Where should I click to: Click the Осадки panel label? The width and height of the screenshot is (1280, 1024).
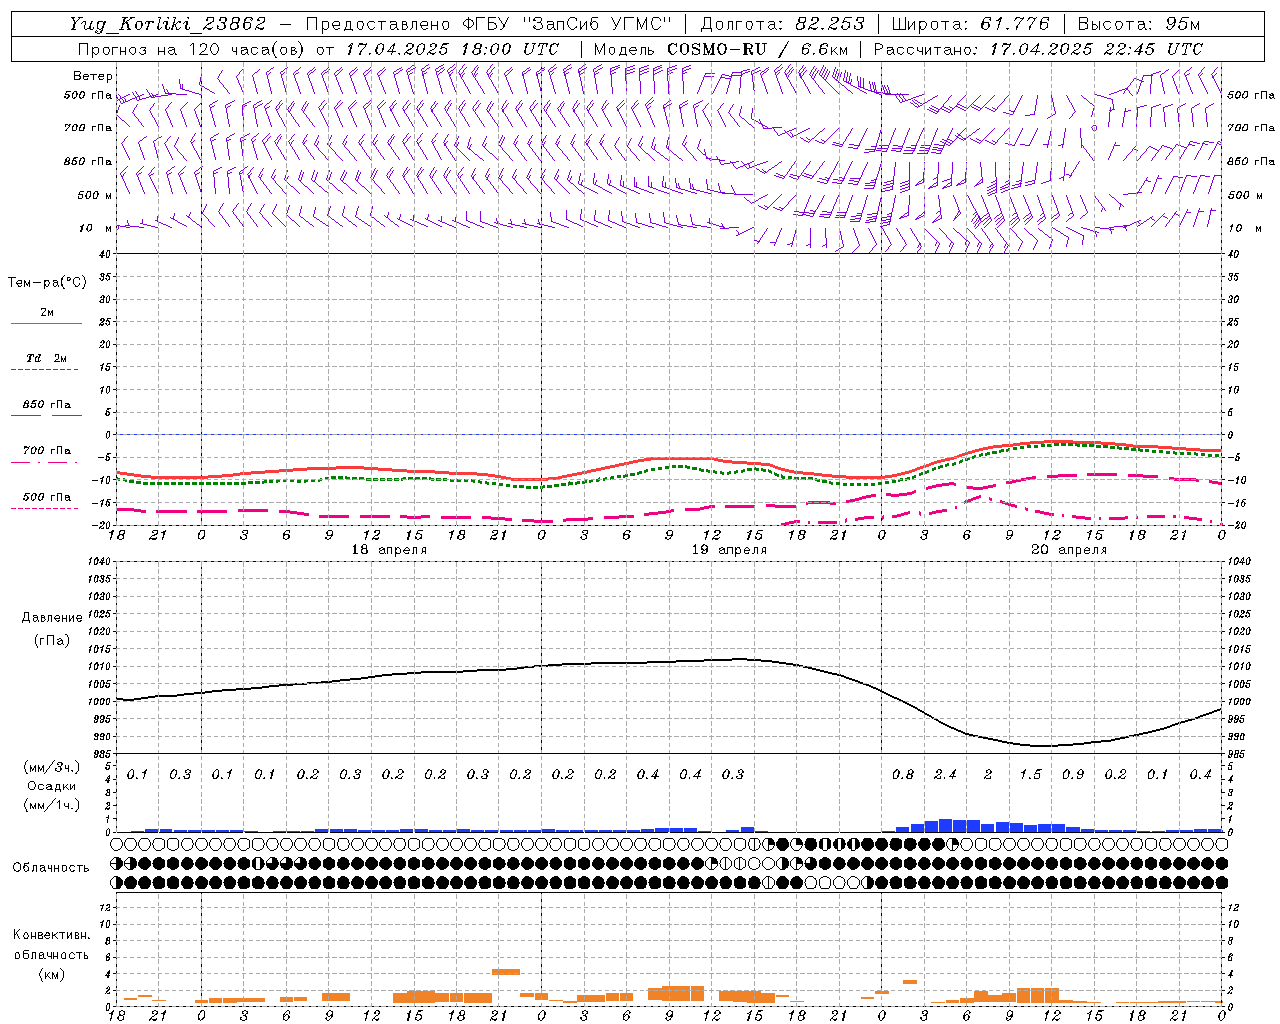pos(51,786)
